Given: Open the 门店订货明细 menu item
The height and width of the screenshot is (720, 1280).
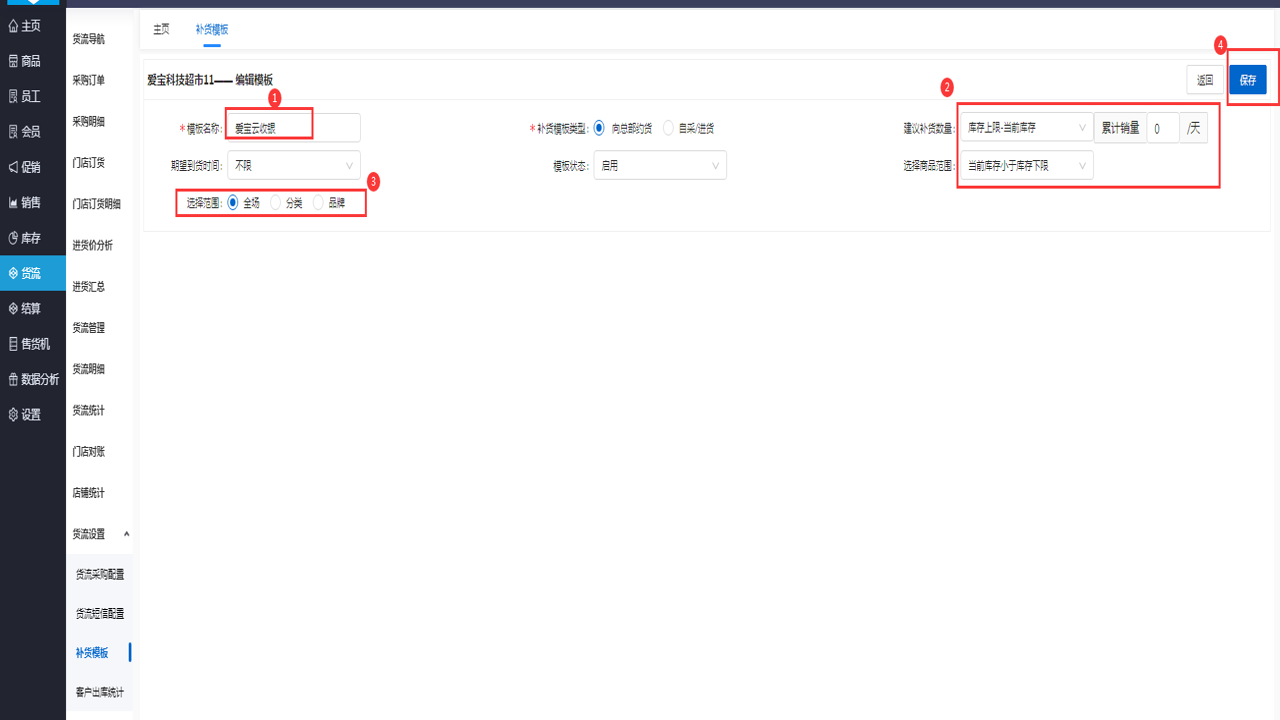Looking at the screenshot, I should click(x=99, y=204).
